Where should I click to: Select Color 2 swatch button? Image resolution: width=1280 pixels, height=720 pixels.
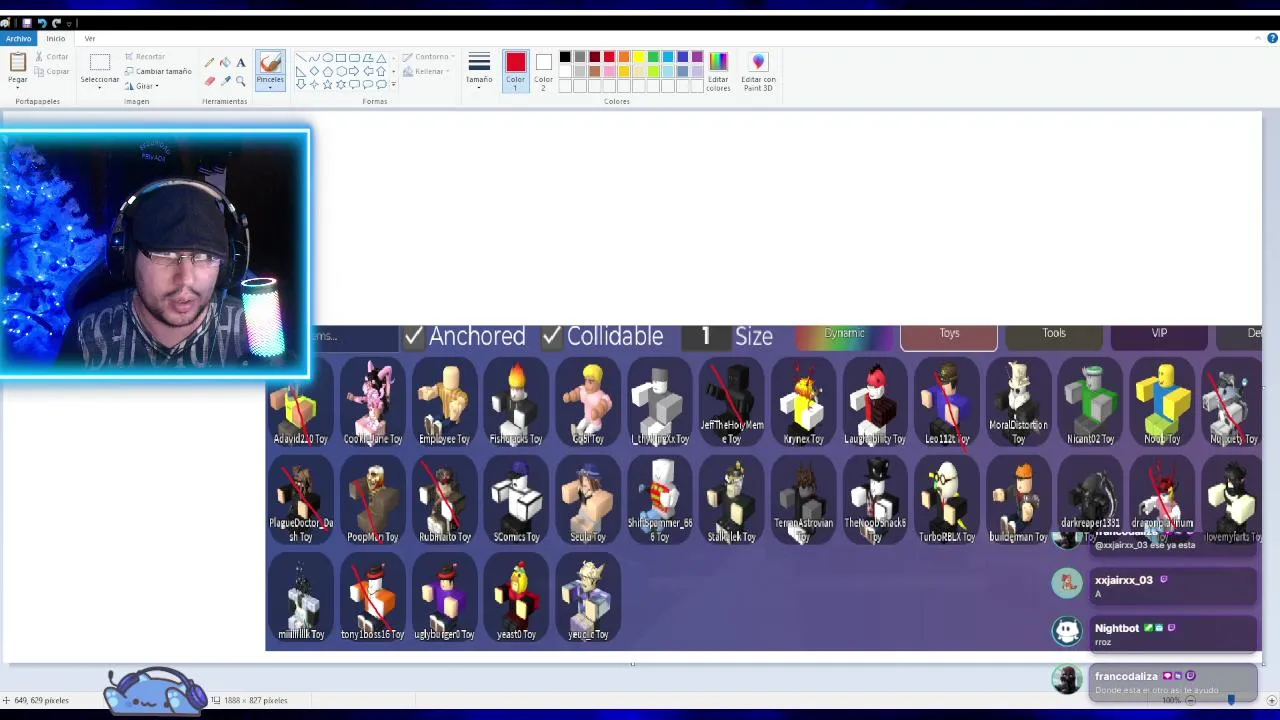pos(543,71)
